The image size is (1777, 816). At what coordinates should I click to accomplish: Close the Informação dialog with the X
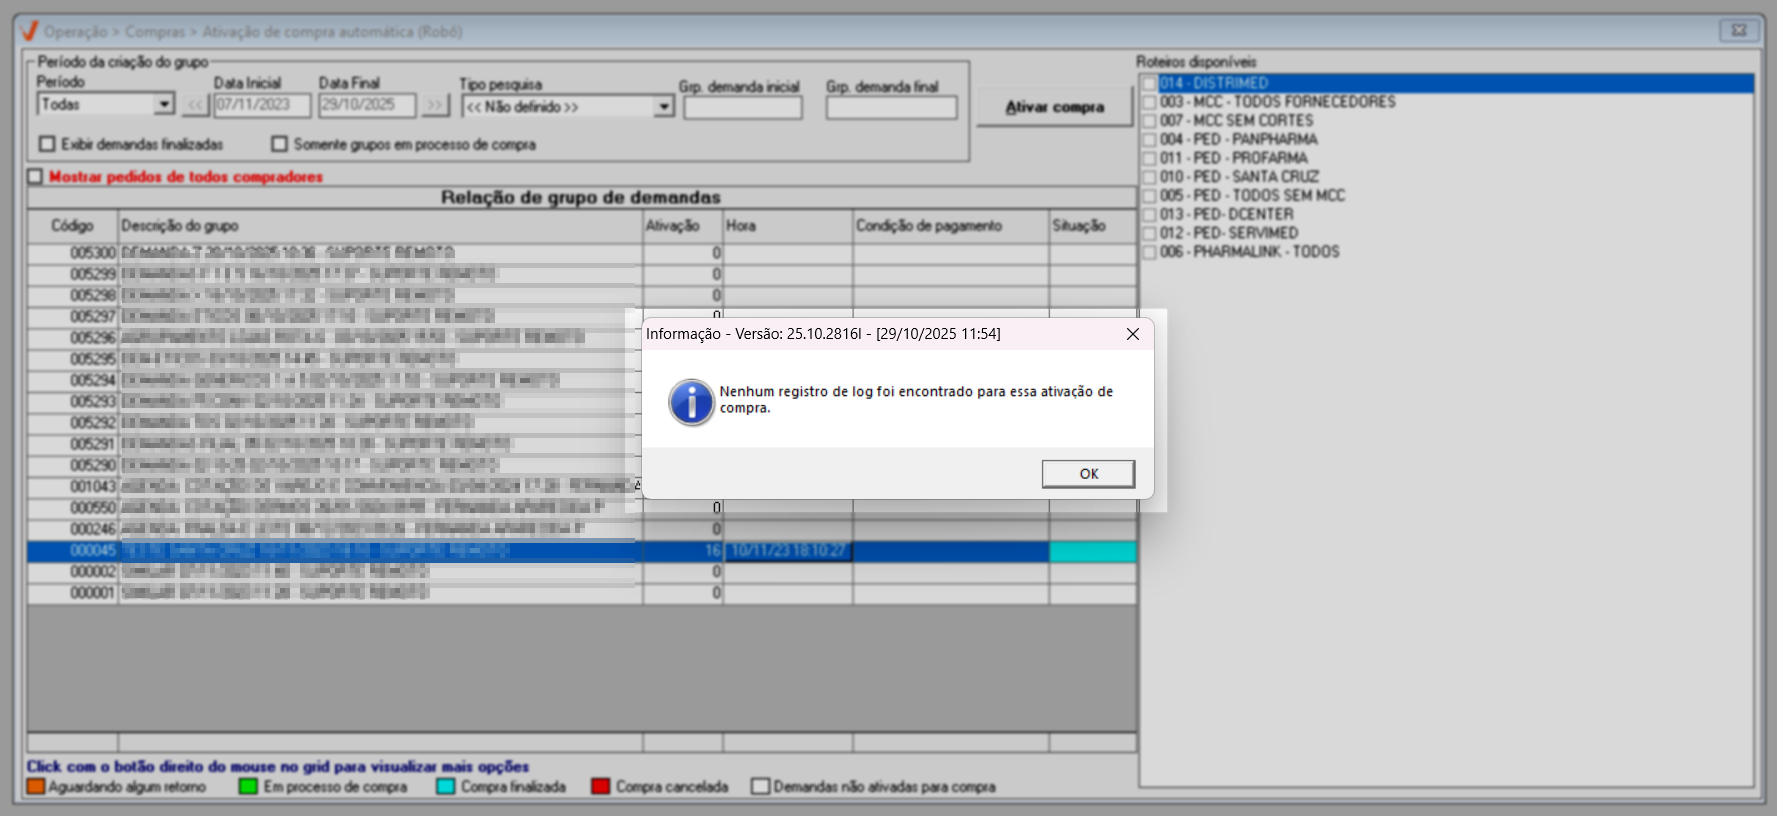(1133, 334)
